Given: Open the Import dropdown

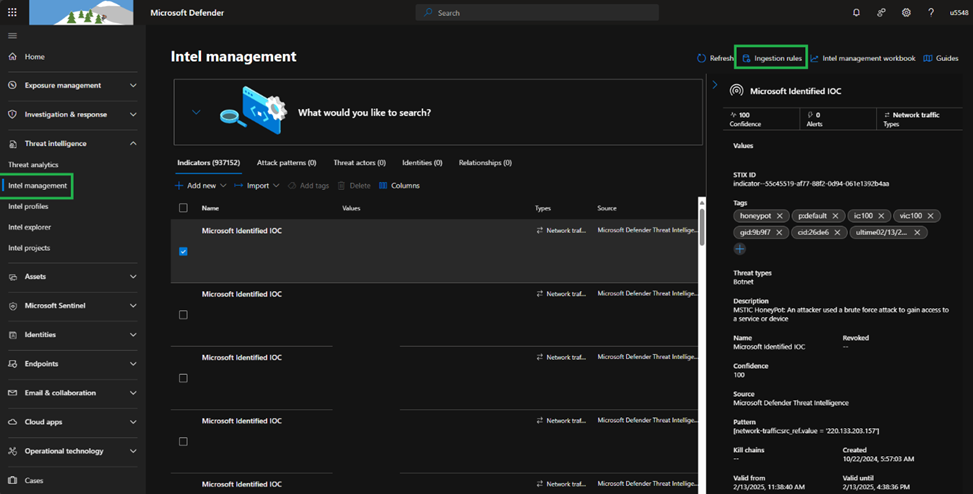Looking at the screenshot, I should pyautogui.click(x=256, y=186).
